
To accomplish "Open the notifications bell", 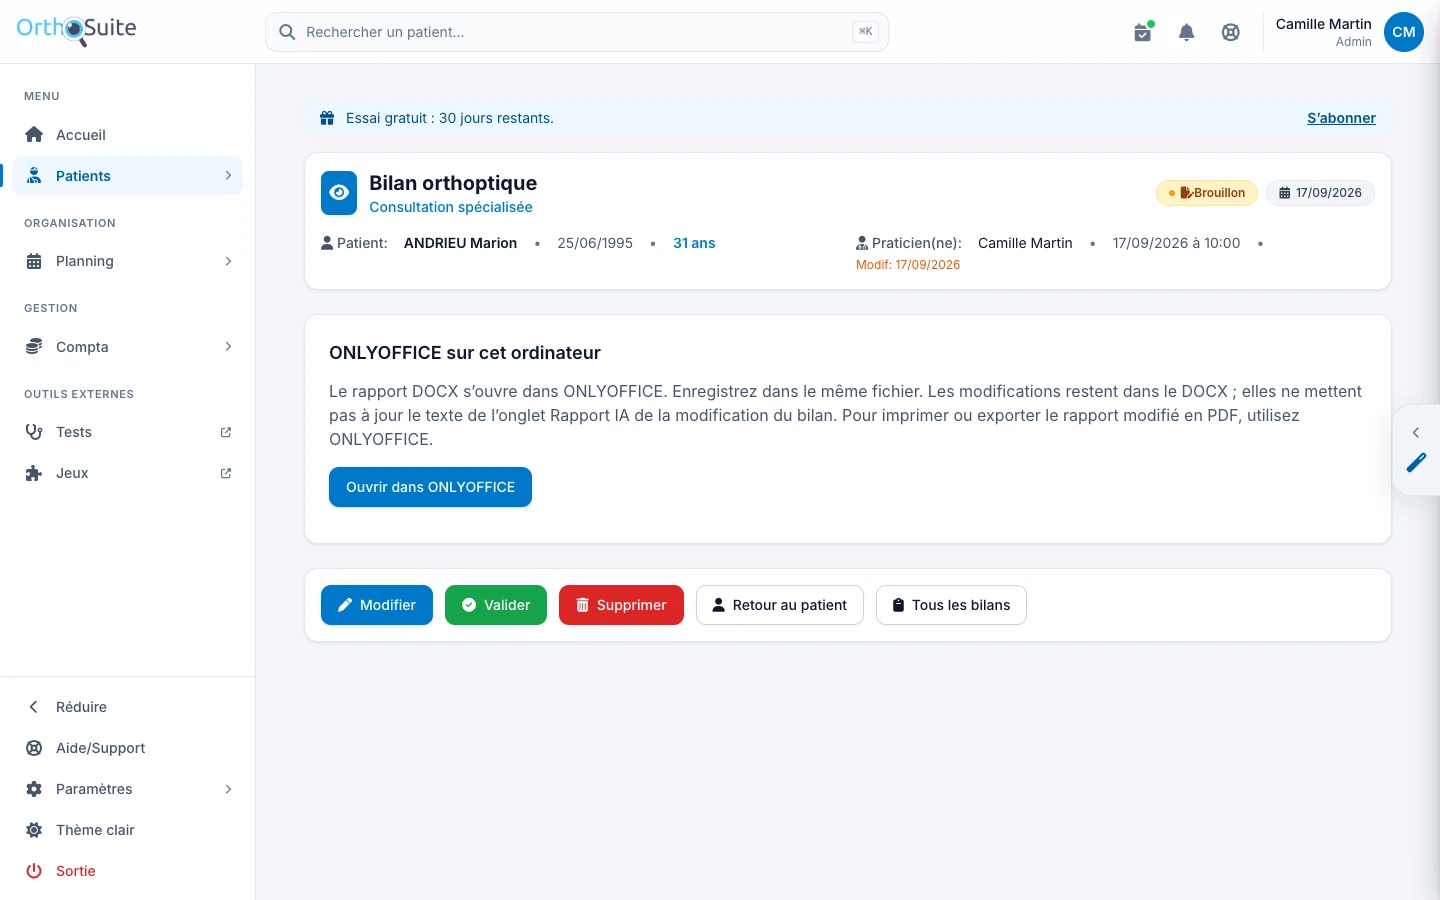I will tap(1187, 32).
